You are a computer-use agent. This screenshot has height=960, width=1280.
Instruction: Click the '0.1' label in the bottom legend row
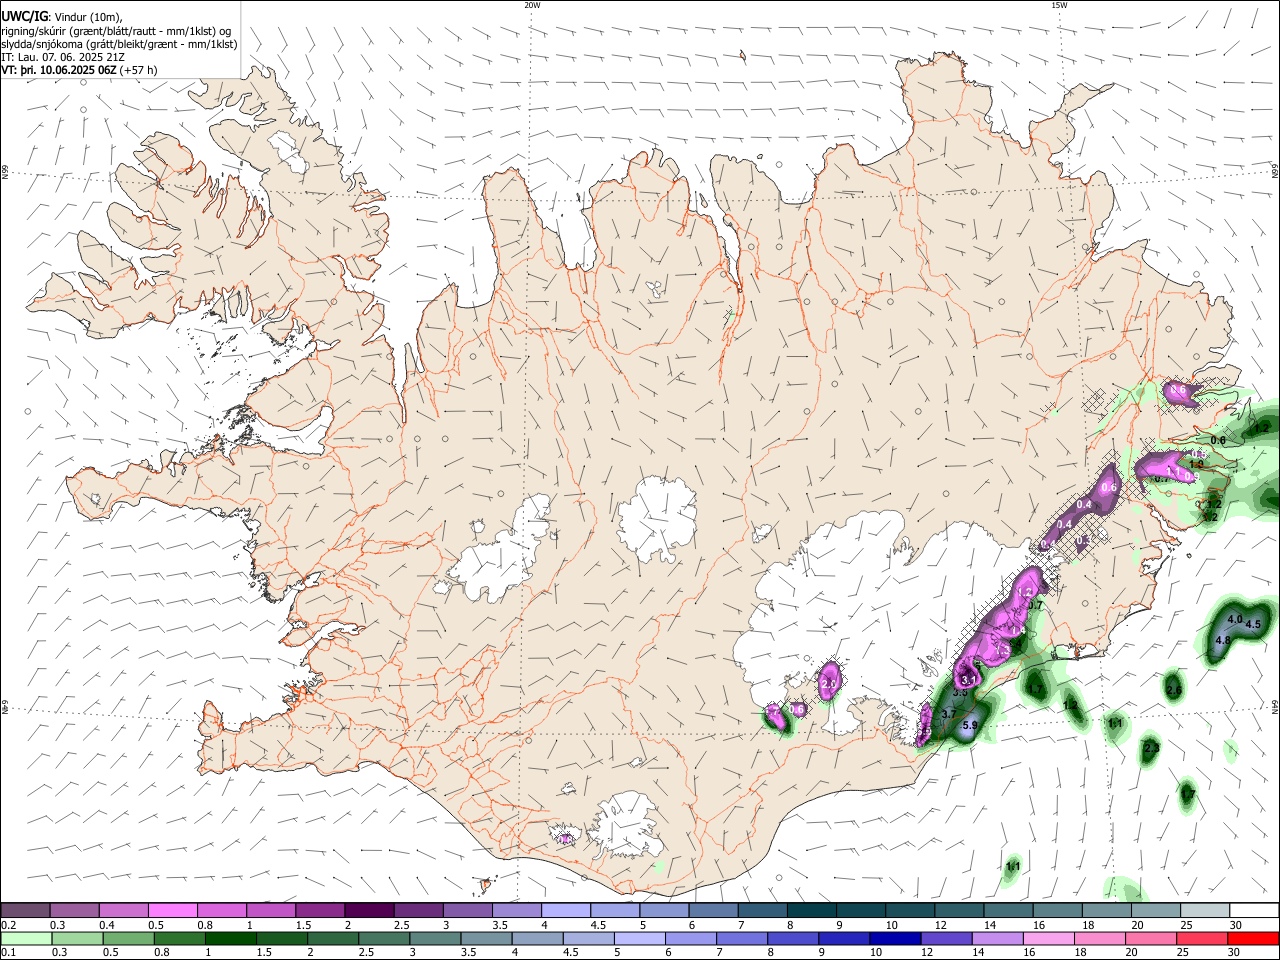click(8, 953)
